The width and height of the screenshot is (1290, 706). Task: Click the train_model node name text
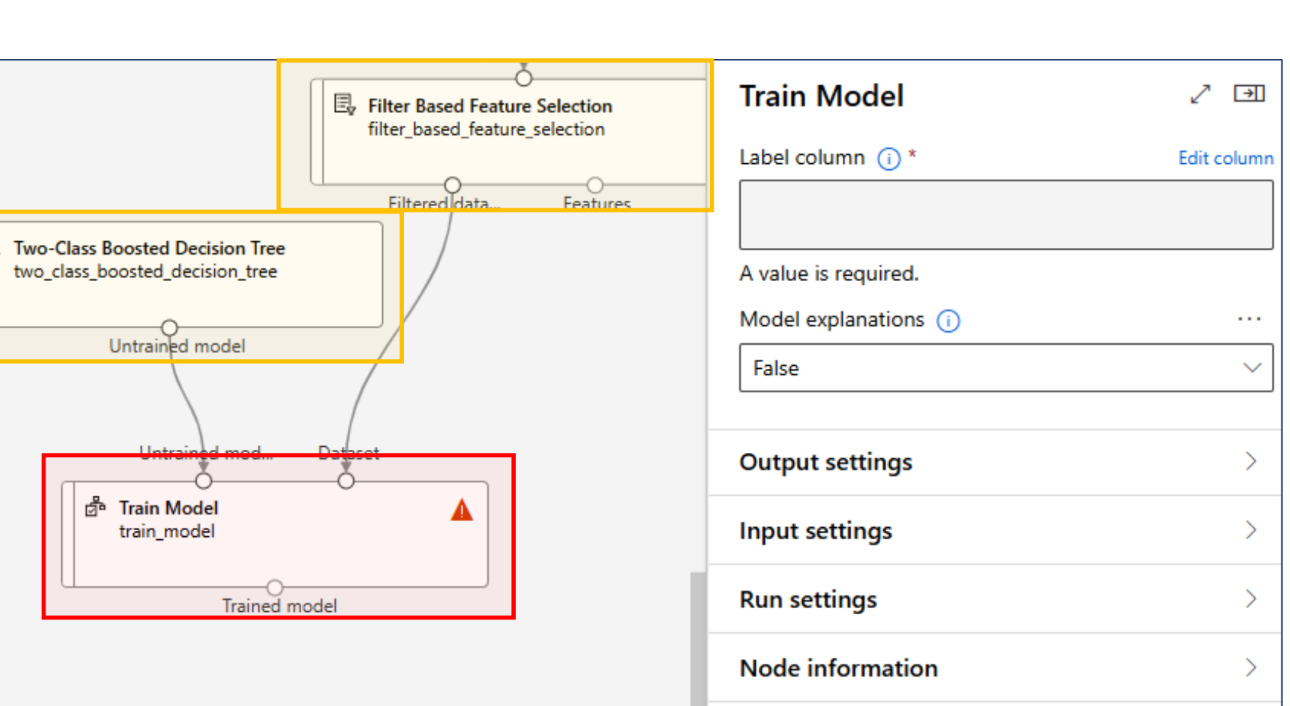[x=167, y=531]
